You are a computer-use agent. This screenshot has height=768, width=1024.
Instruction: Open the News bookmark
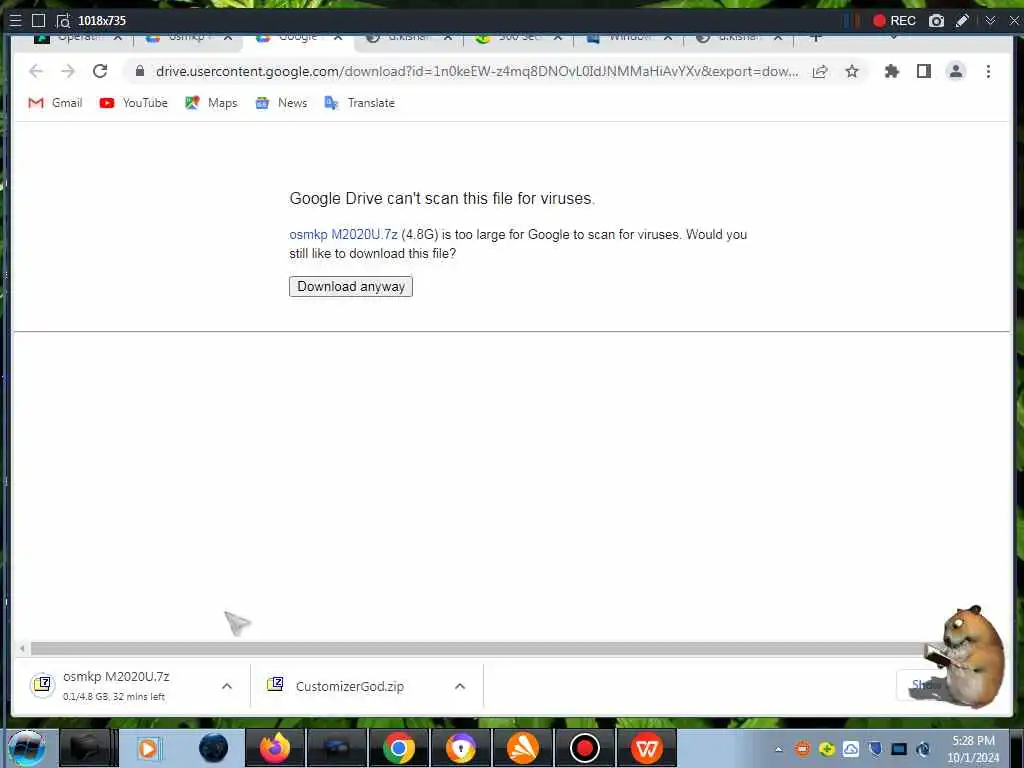point(281,103)
